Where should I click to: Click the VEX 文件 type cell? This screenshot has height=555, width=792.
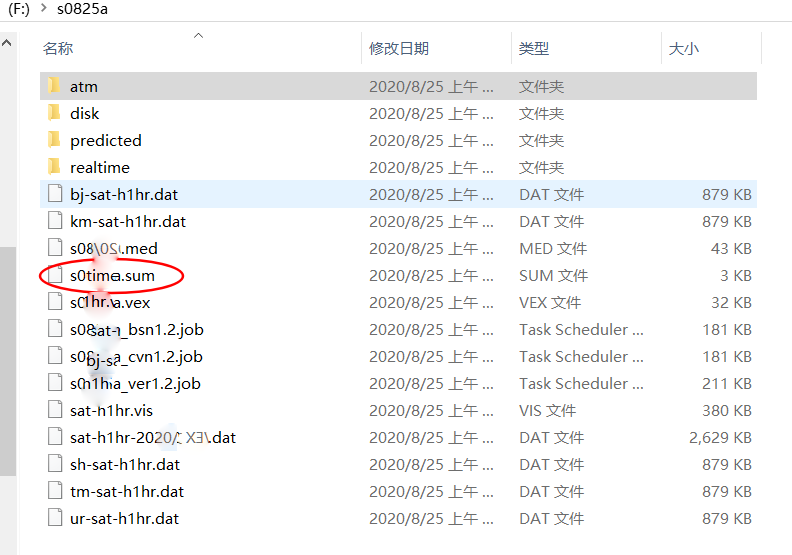click(x=550, y=302)
